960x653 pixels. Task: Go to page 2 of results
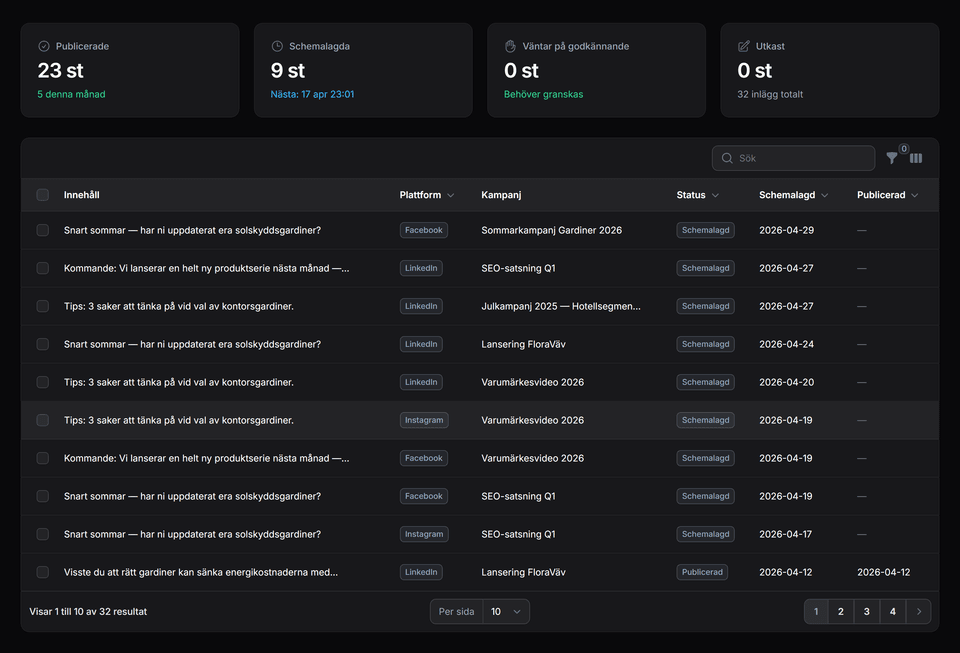841,611
